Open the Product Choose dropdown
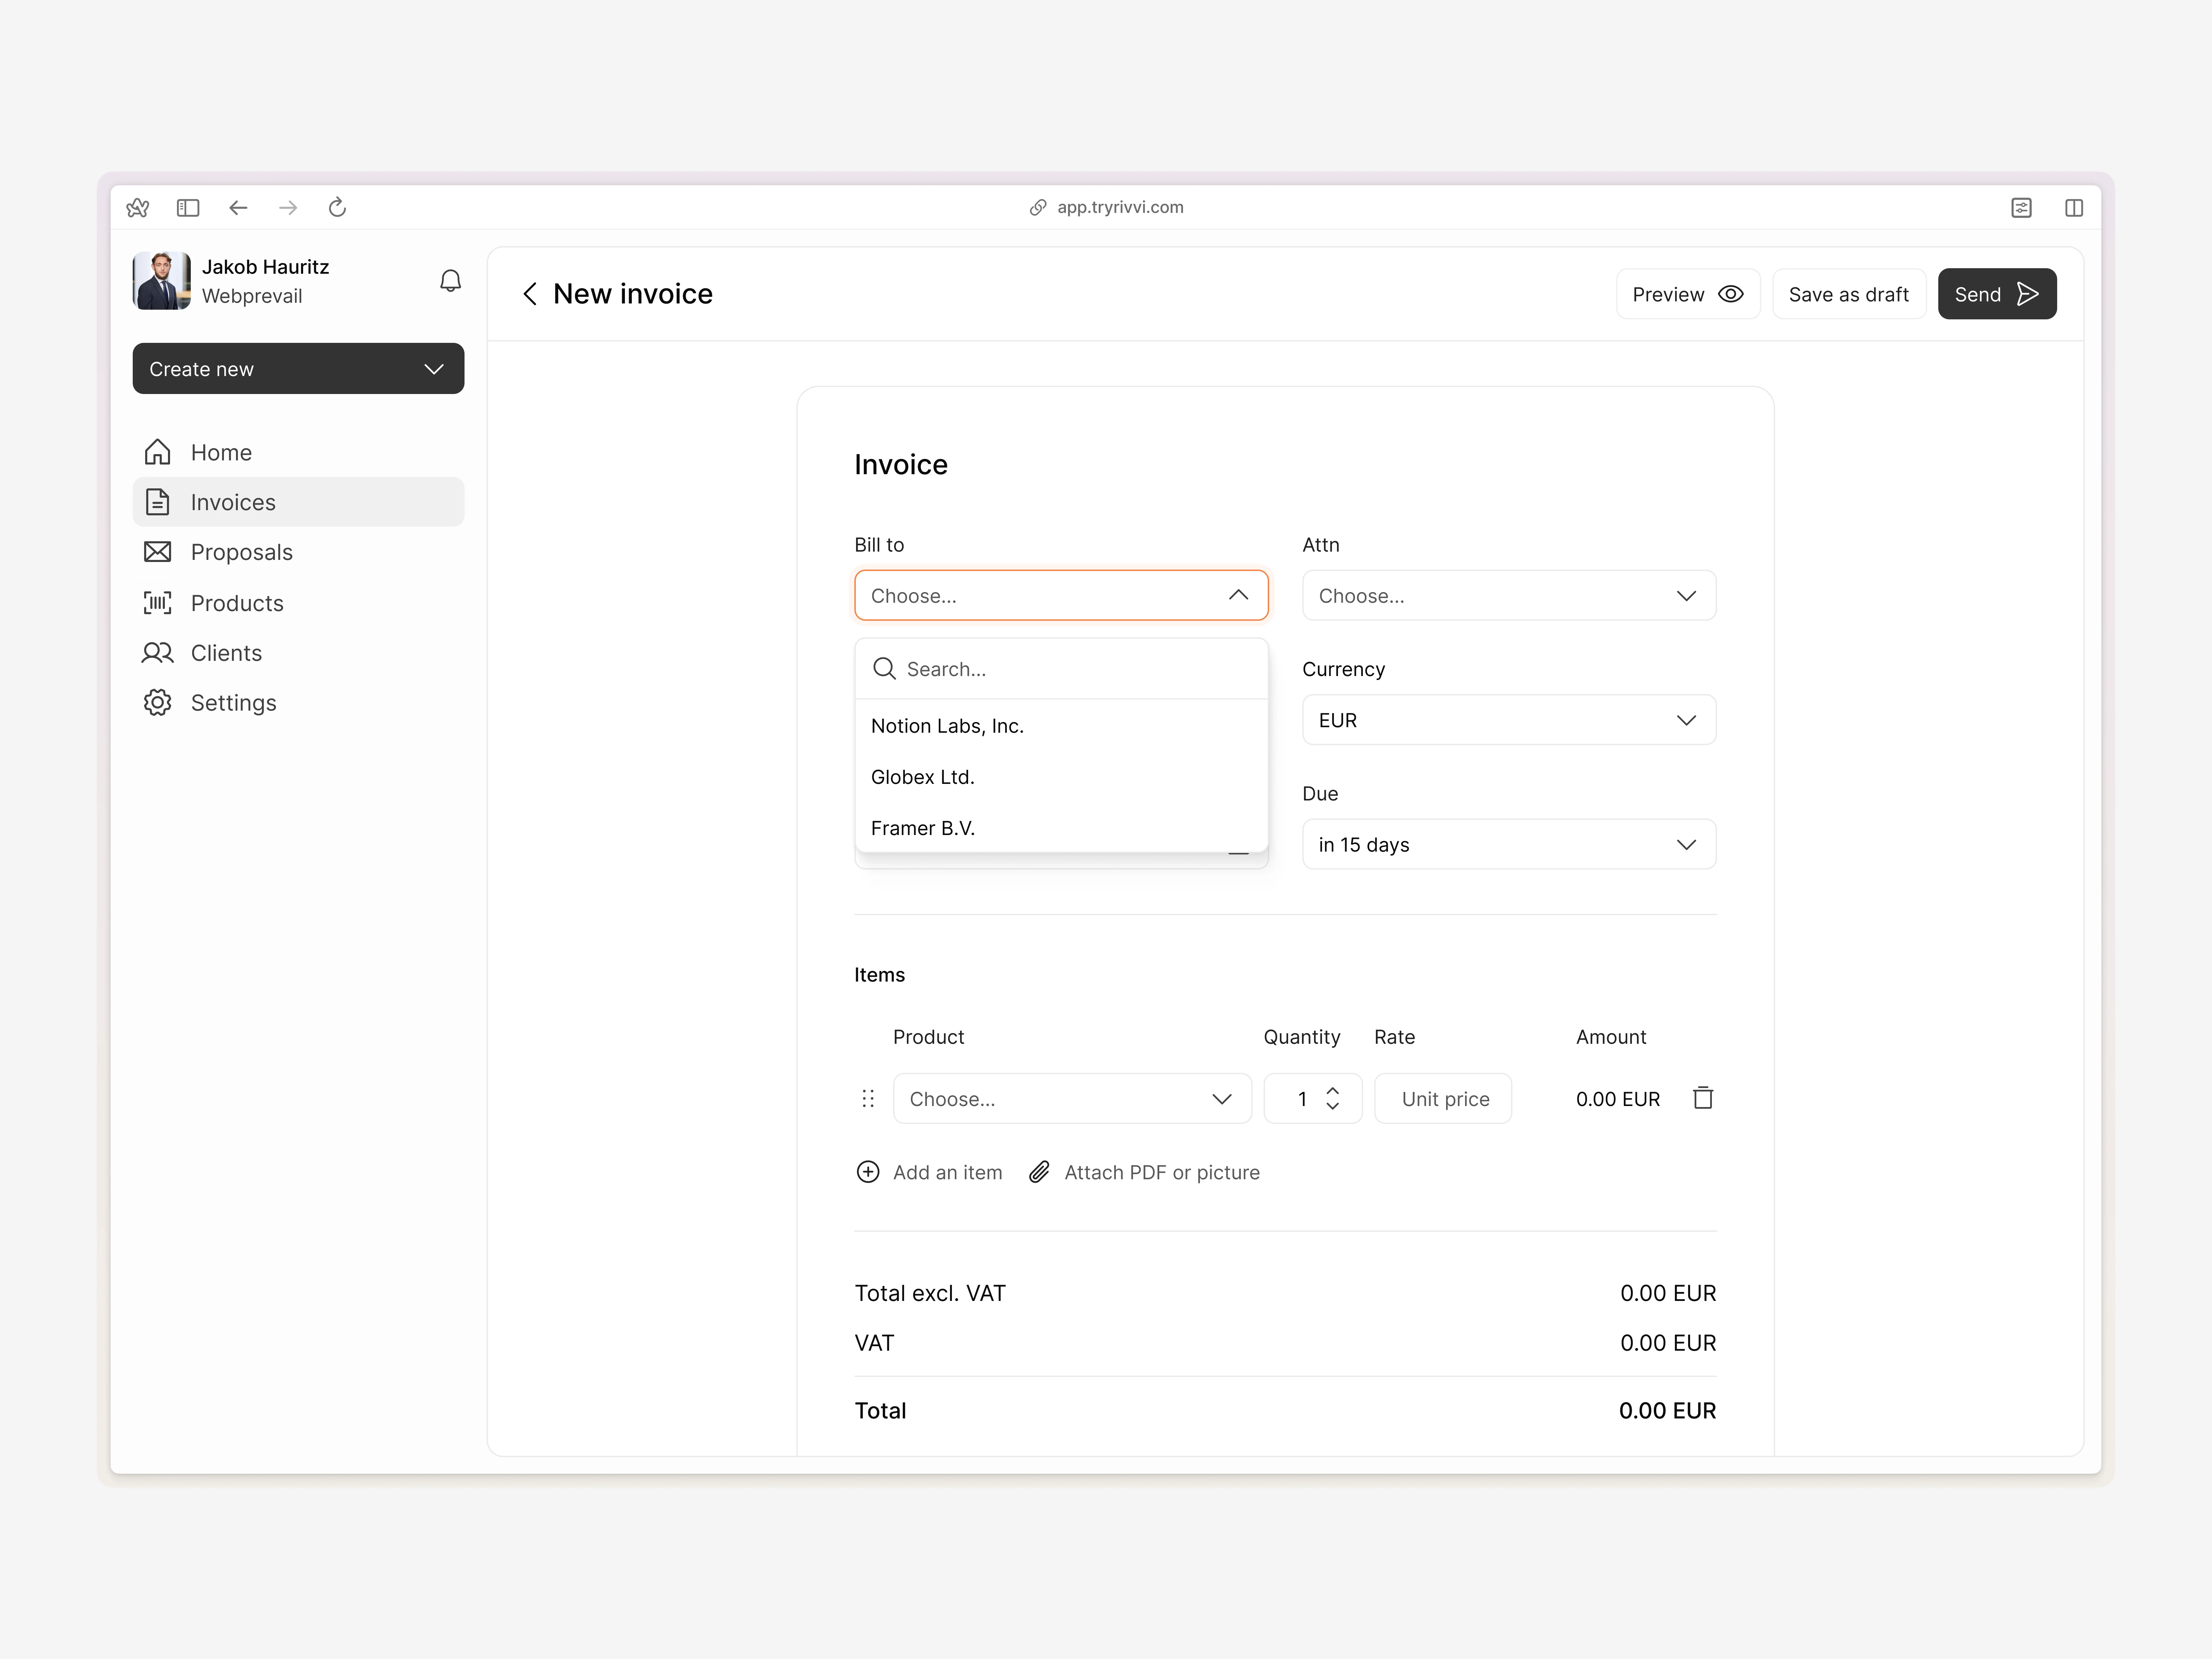 point(1072,1099)
